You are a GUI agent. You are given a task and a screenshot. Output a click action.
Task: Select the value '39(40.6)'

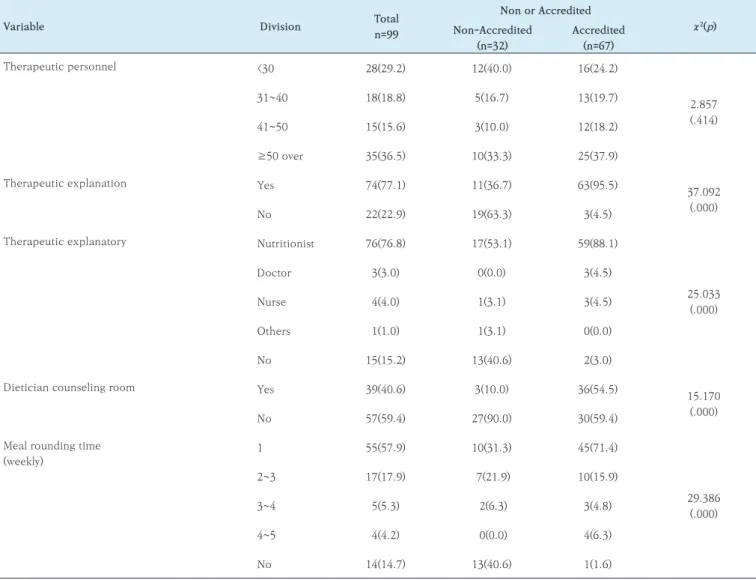(x=386, y=390)
